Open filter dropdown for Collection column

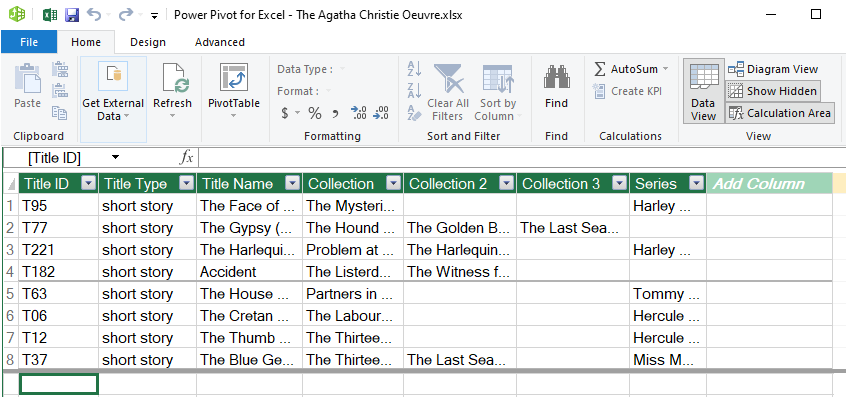pos(394,183)
